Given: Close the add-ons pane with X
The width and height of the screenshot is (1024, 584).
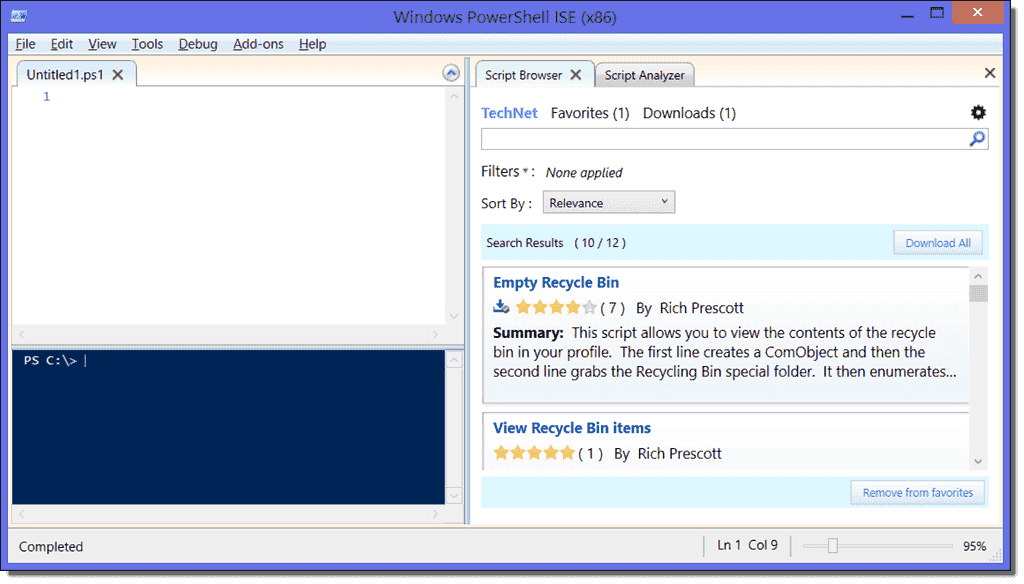Looking at the screenshot, I should pos(989,73).
